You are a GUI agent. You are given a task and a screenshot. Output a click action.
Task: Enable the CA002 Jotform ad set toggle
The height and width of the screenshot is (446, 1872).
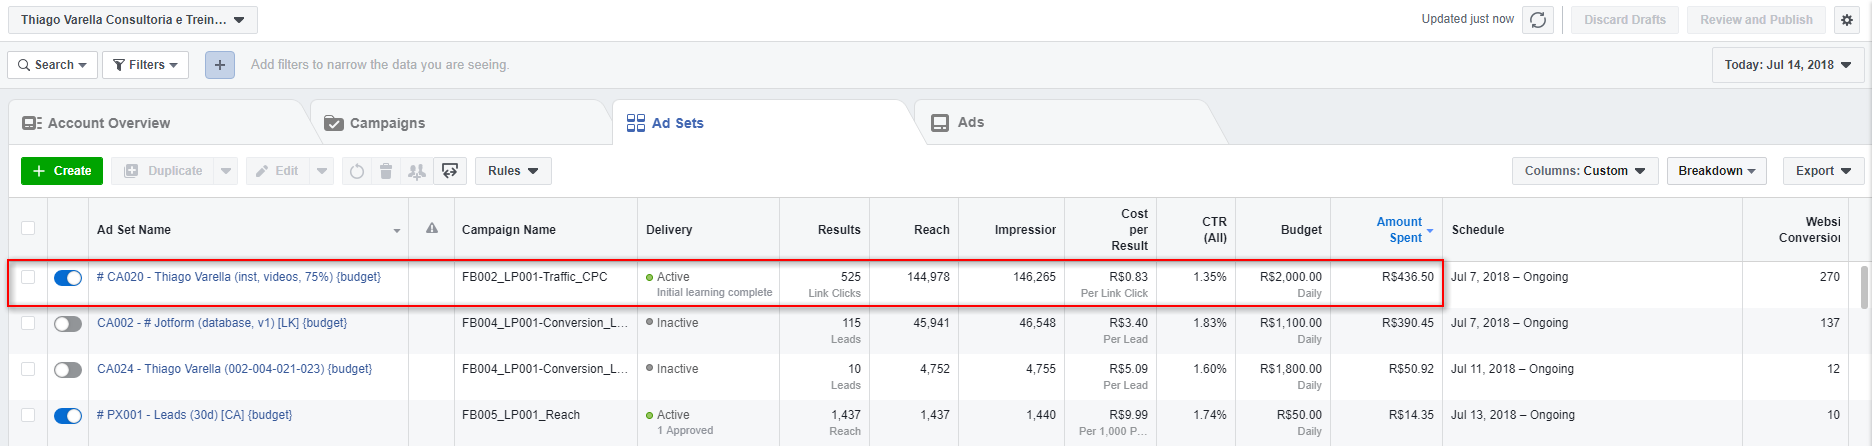tap(68, 324)
